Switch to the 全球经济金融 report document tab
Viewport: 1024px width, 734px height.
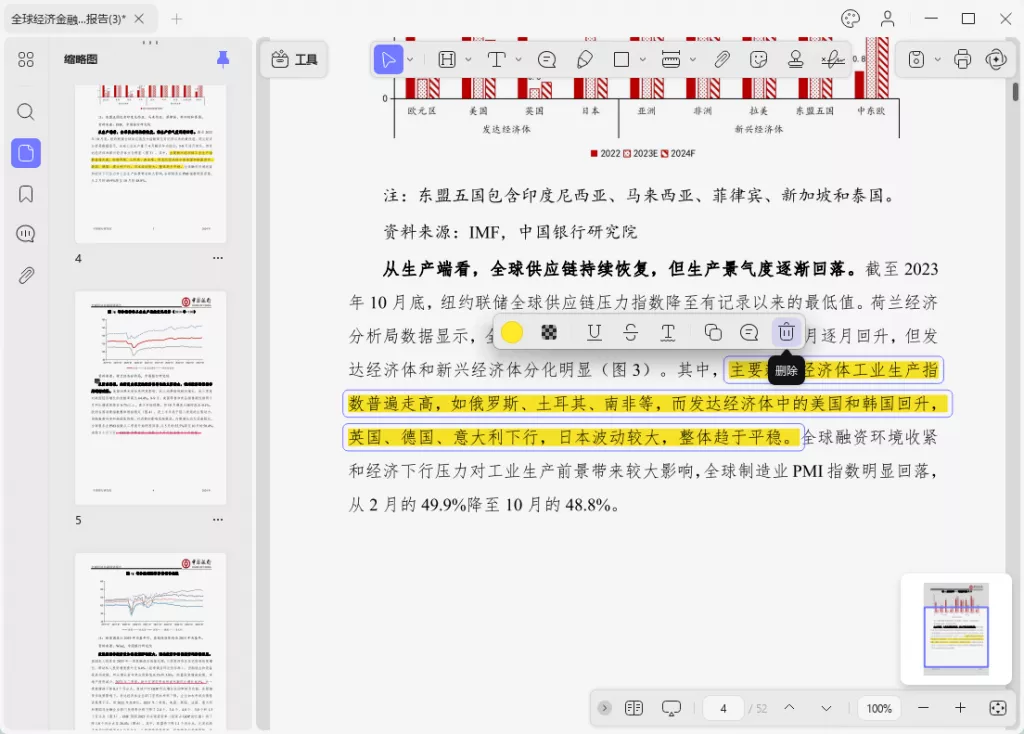(69, 19)
